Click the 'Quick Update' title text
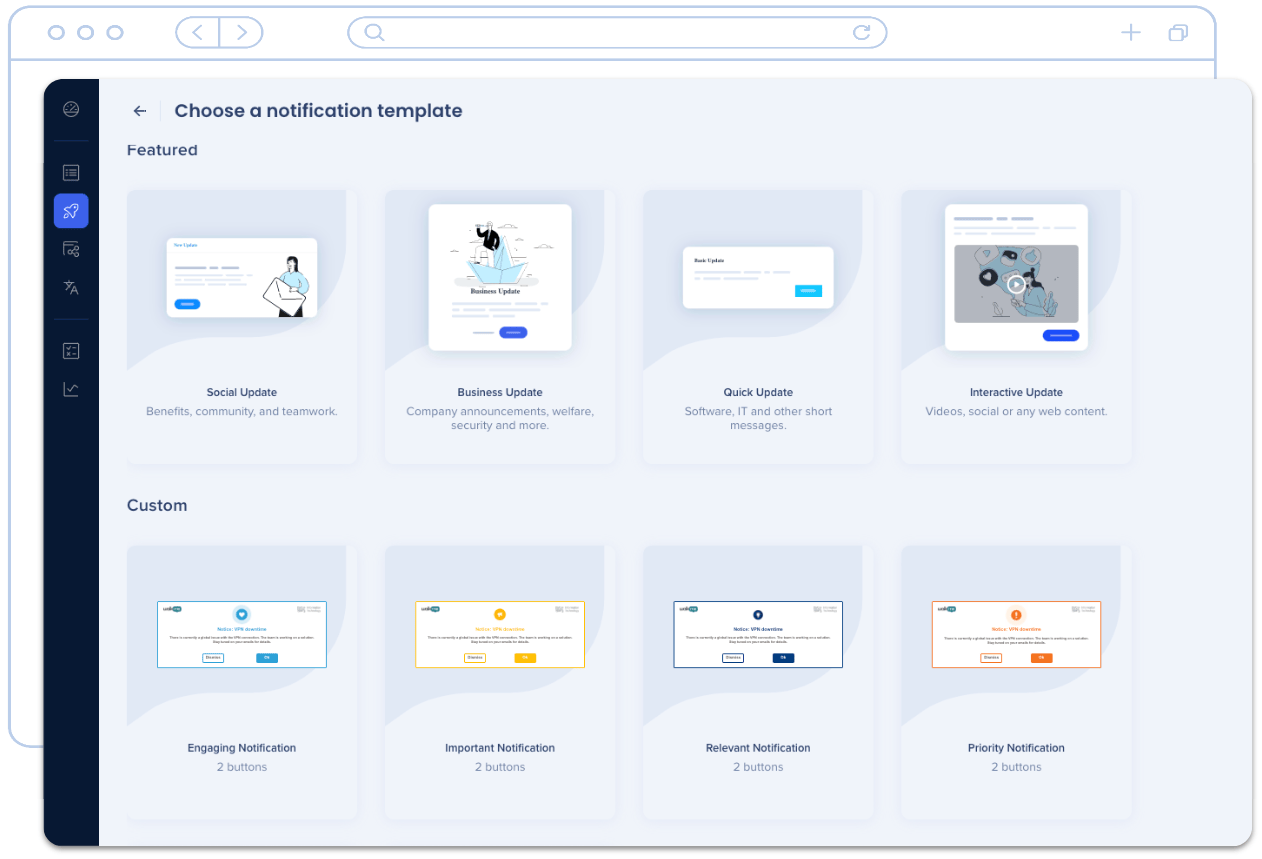The height and width of the screenshot is (859, 1262). coord(758,393)
